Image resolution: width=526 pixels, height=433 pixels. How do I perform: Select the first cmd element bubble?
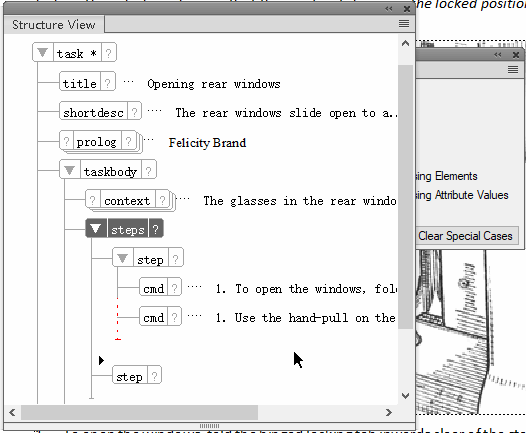[154, 288]
